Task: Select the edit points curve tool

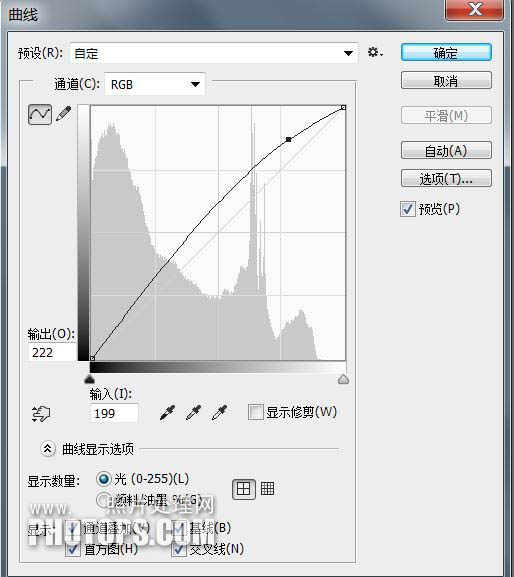Action: 40,114
